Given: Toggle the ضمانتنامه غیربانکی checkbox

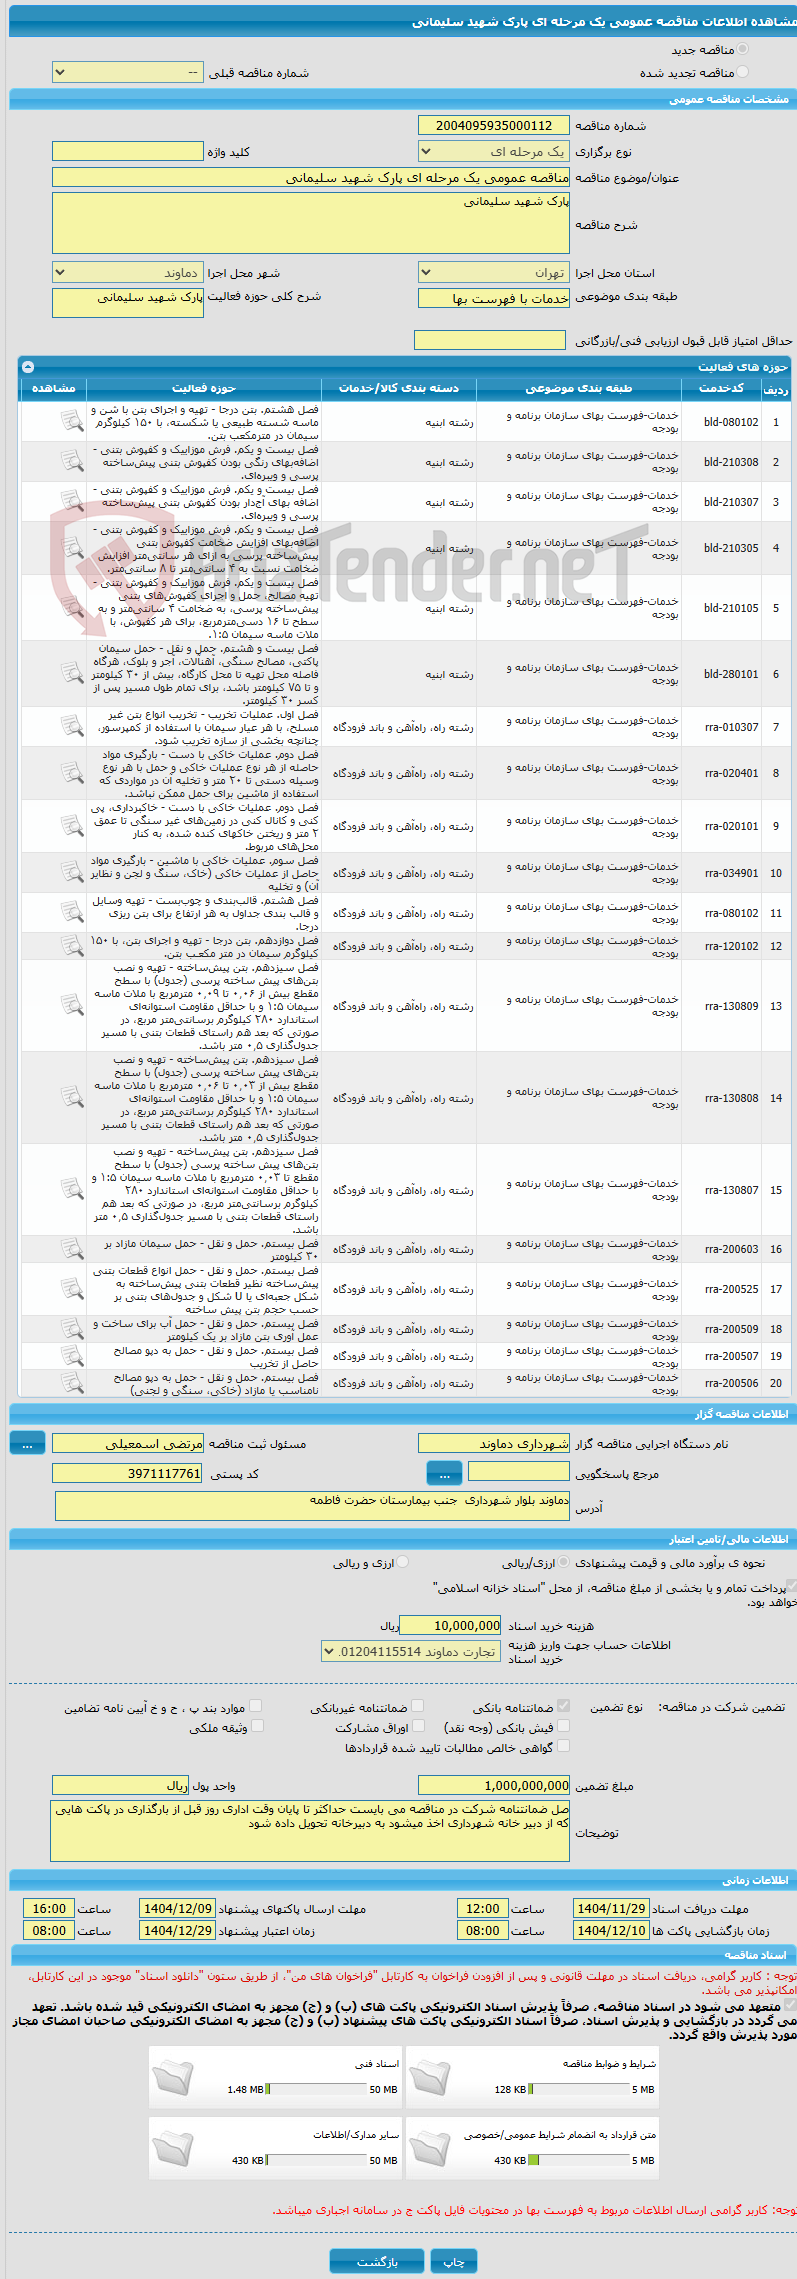Looking at the screenshot, I should 418,1706.
